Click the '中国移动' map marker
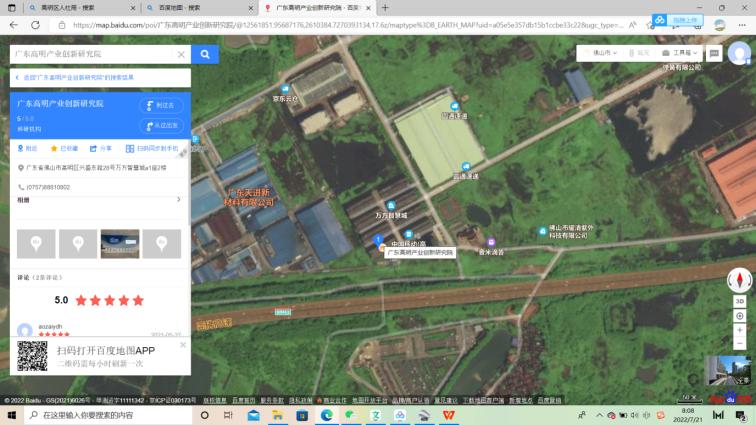756x425 pixels. 408,235
